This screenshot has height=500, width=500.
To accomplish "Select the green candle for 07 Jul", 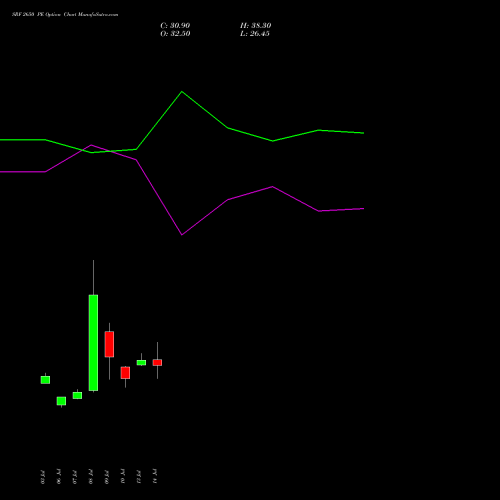I will tap(77, 395).
